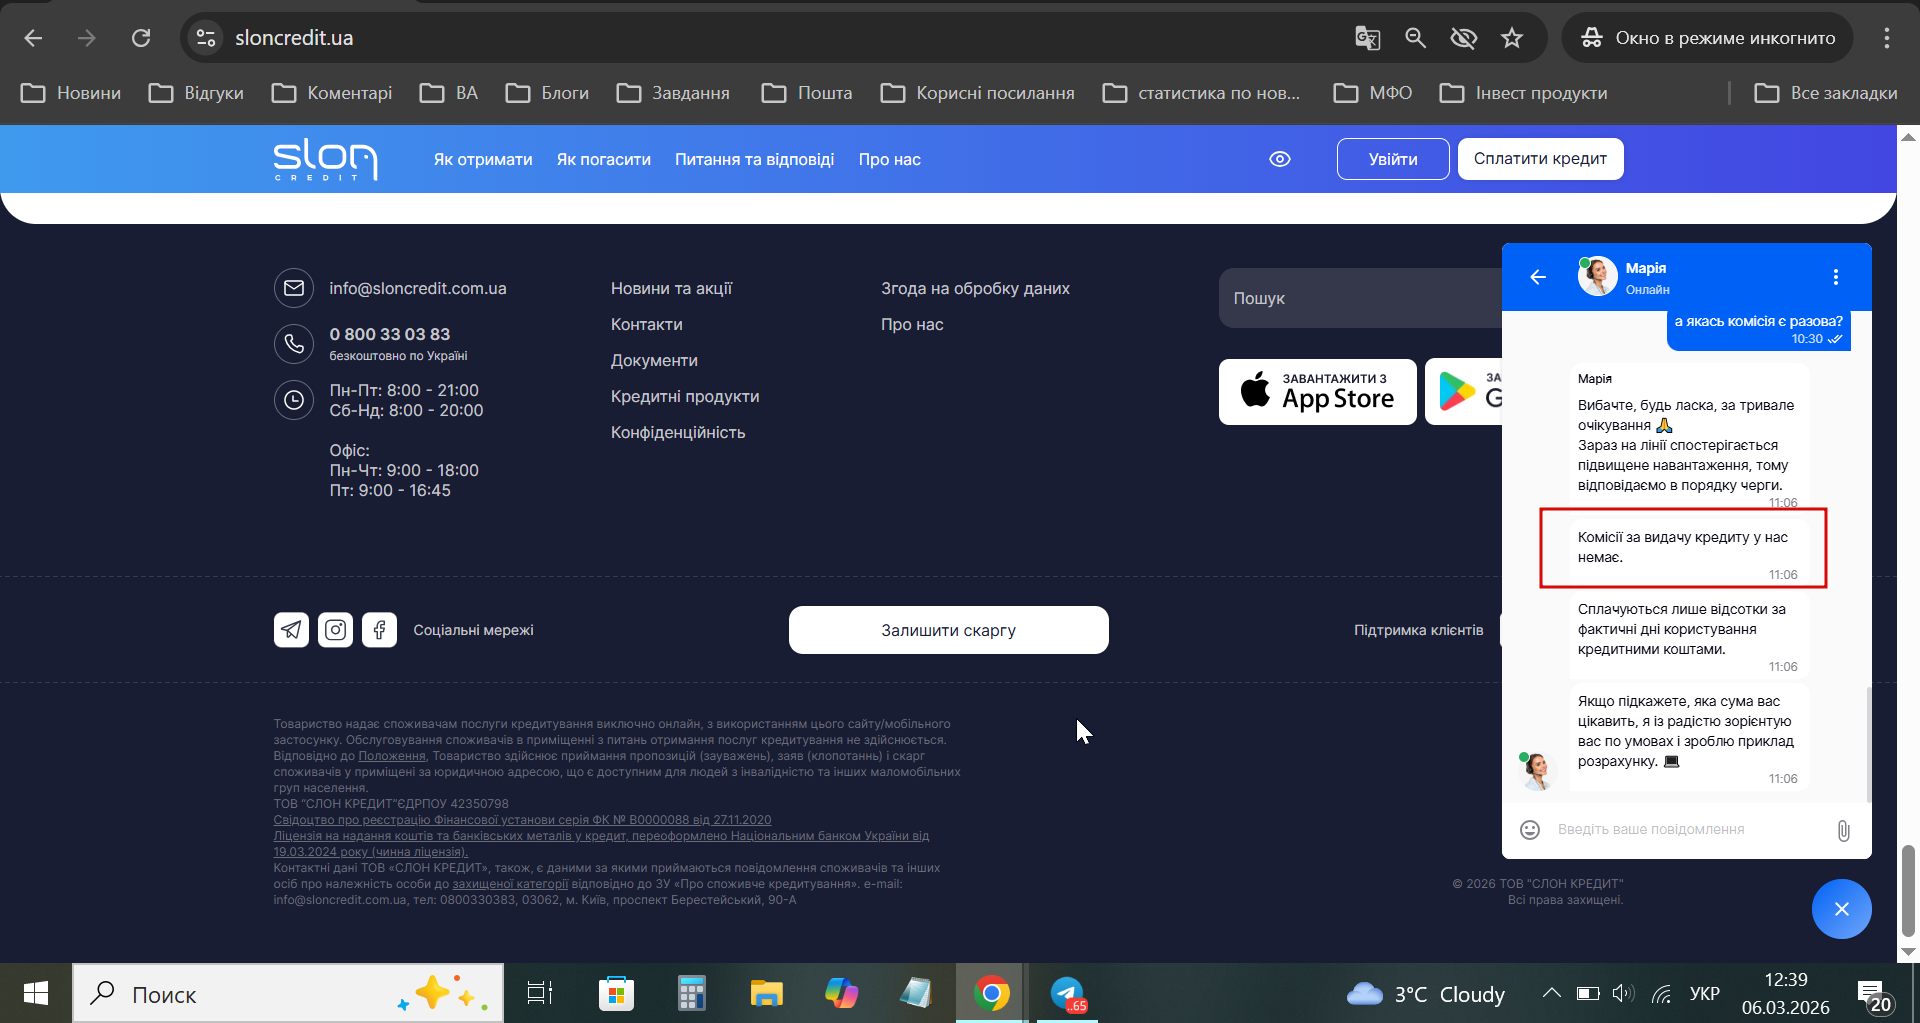The image size is (1920, 1023).
Task: Open the Facebook social media icon
Action: pos(379,630)
